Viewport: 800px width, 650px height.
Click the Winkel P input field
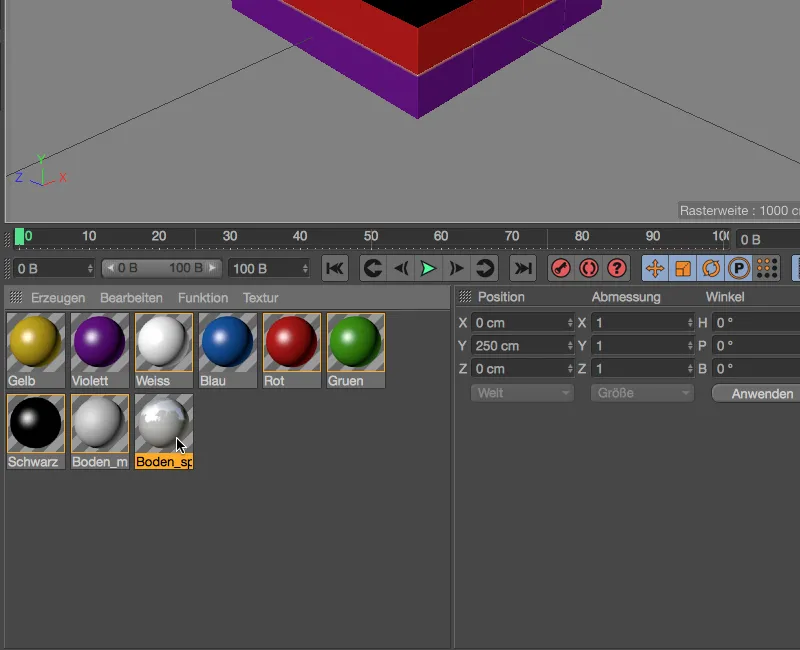click(756, 346)
